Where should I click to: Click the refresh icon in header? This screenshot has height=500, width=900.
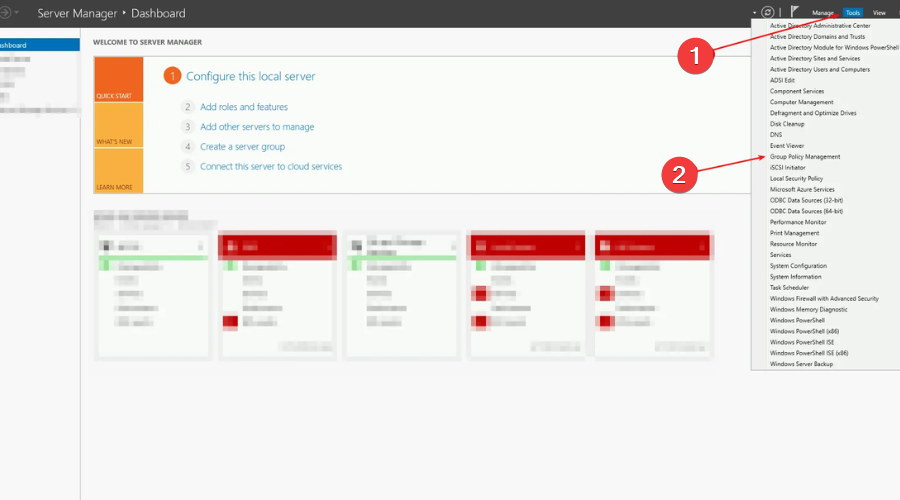click(767, 12)
